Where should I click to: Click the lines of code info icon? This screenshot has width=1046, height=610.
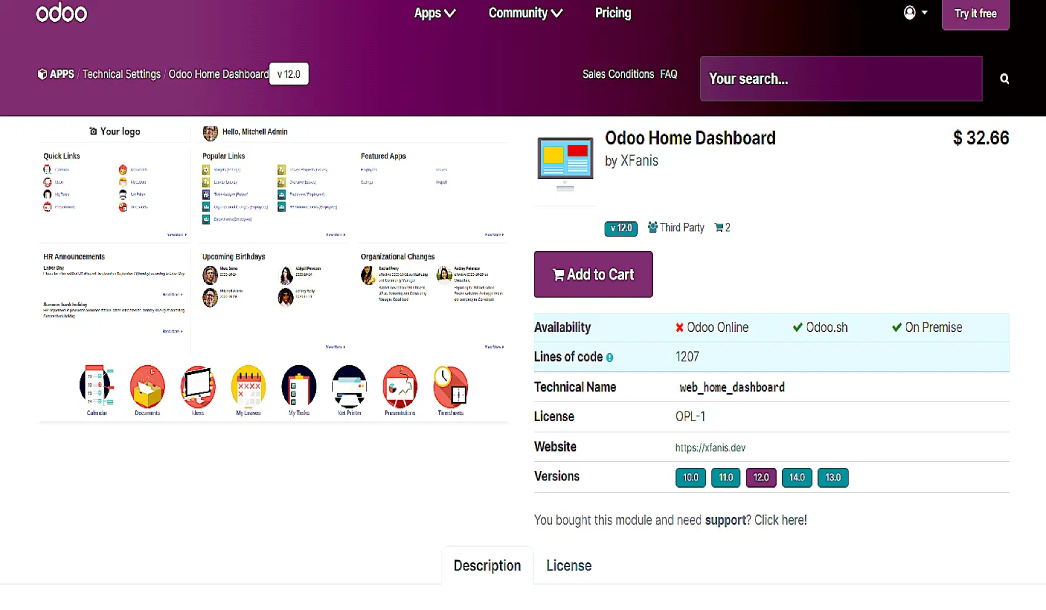tap(609, 357)
